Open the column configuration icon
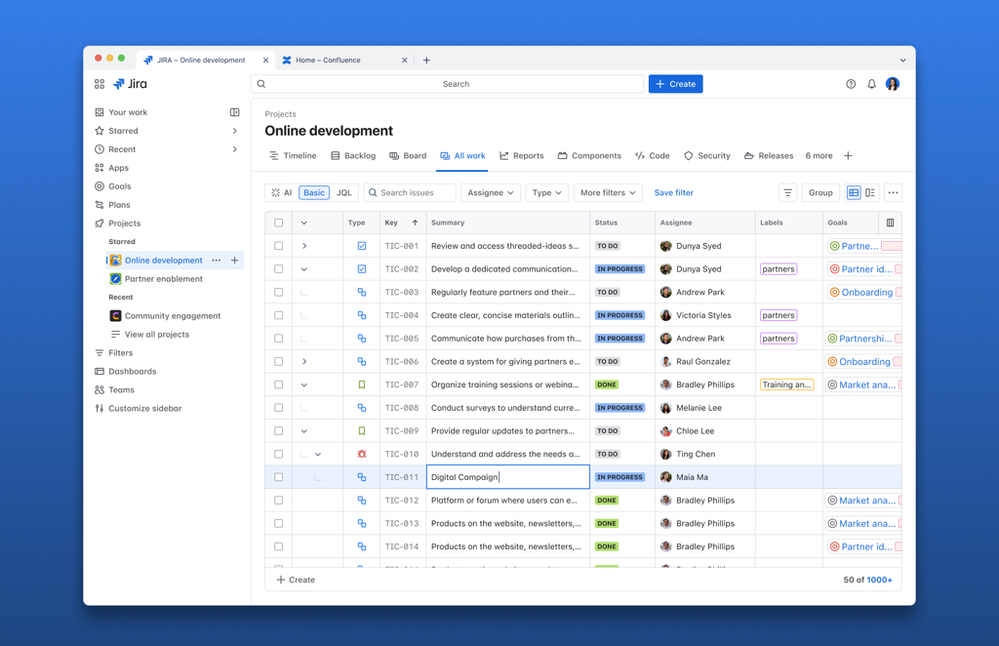This screenshot has width=999, height=646. [890, 222]
